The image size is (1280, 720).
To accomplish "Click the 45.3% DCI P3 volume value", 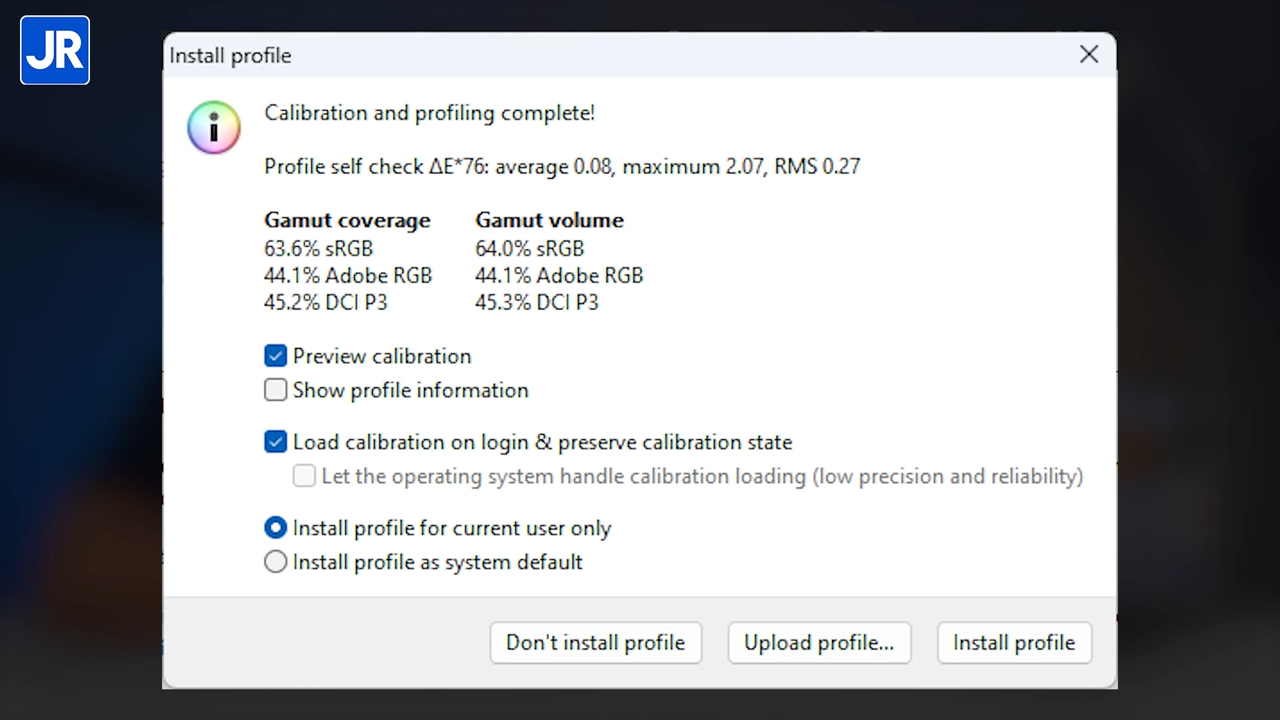I will 536,302.
